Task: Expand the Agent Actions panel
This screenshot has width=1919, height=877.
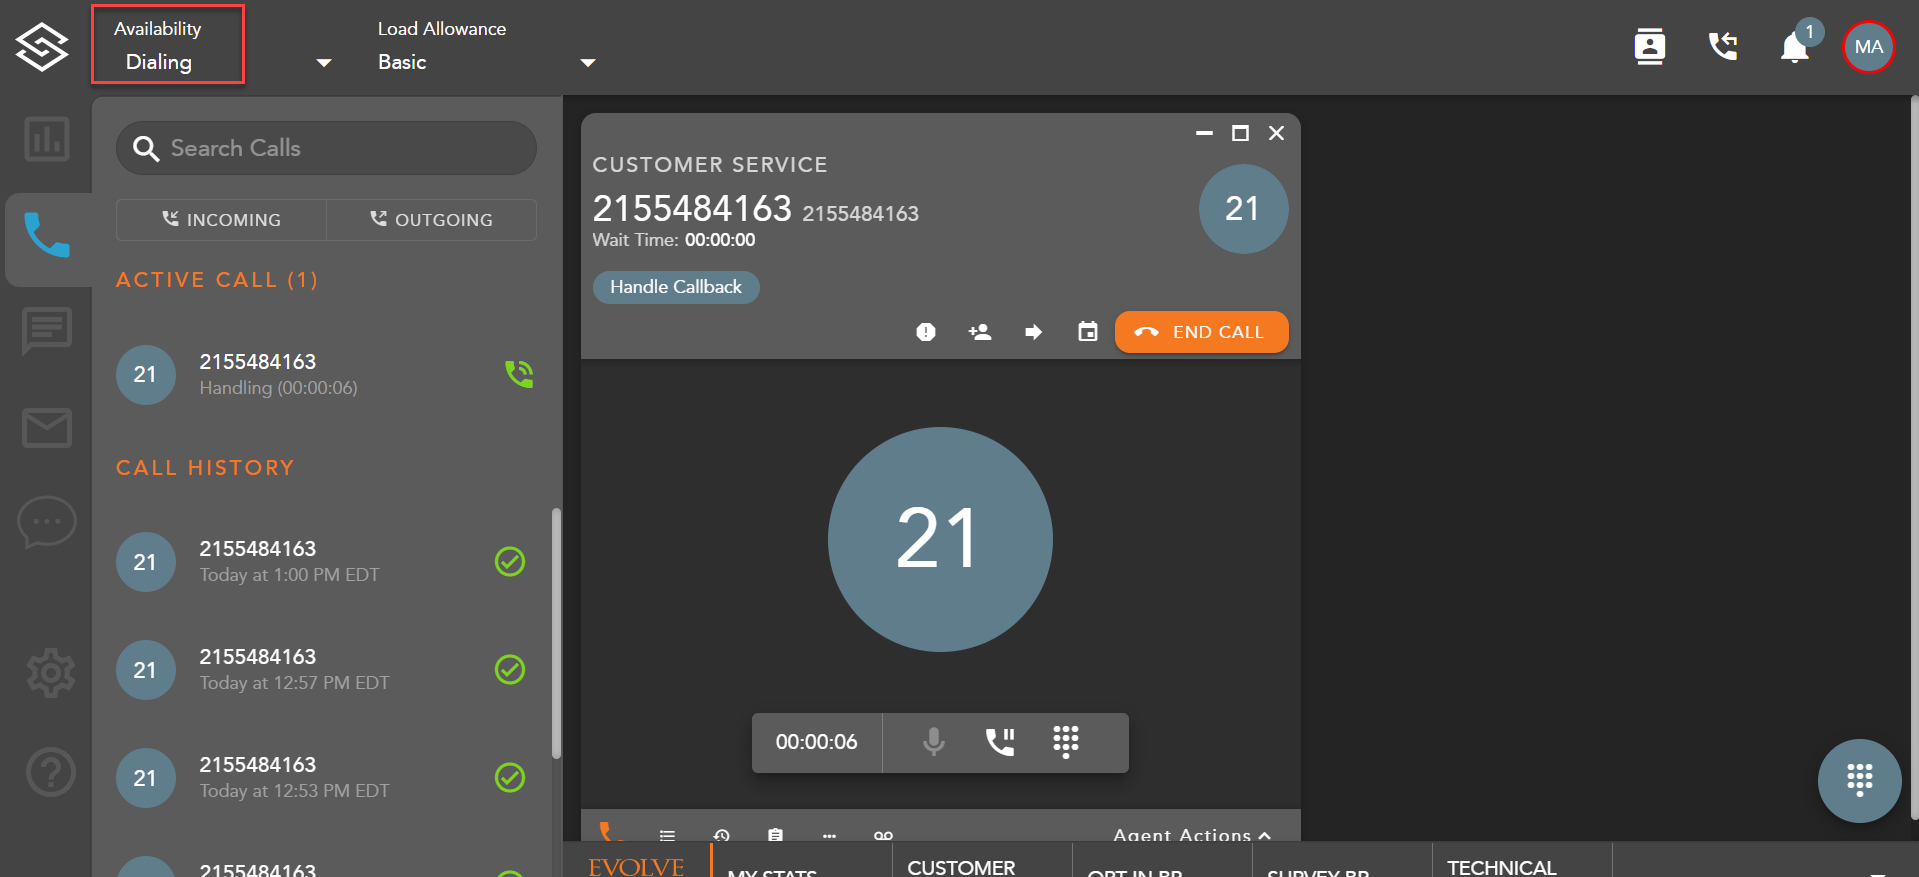Action: click(1191, 834)
